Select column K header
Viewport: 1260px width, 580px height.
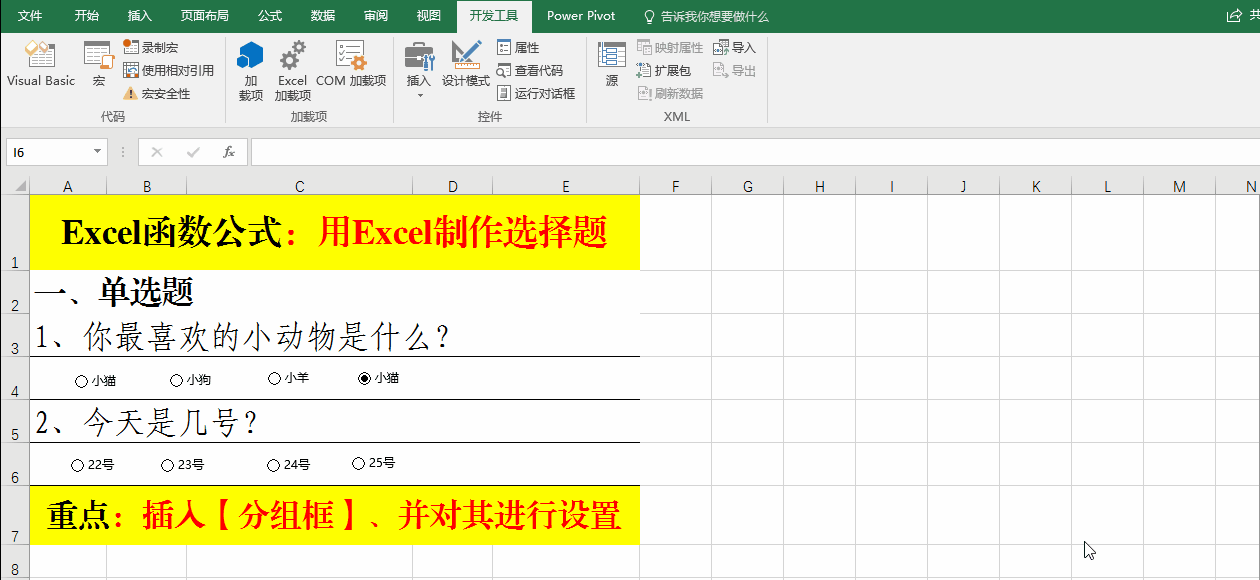(1036, 186)
